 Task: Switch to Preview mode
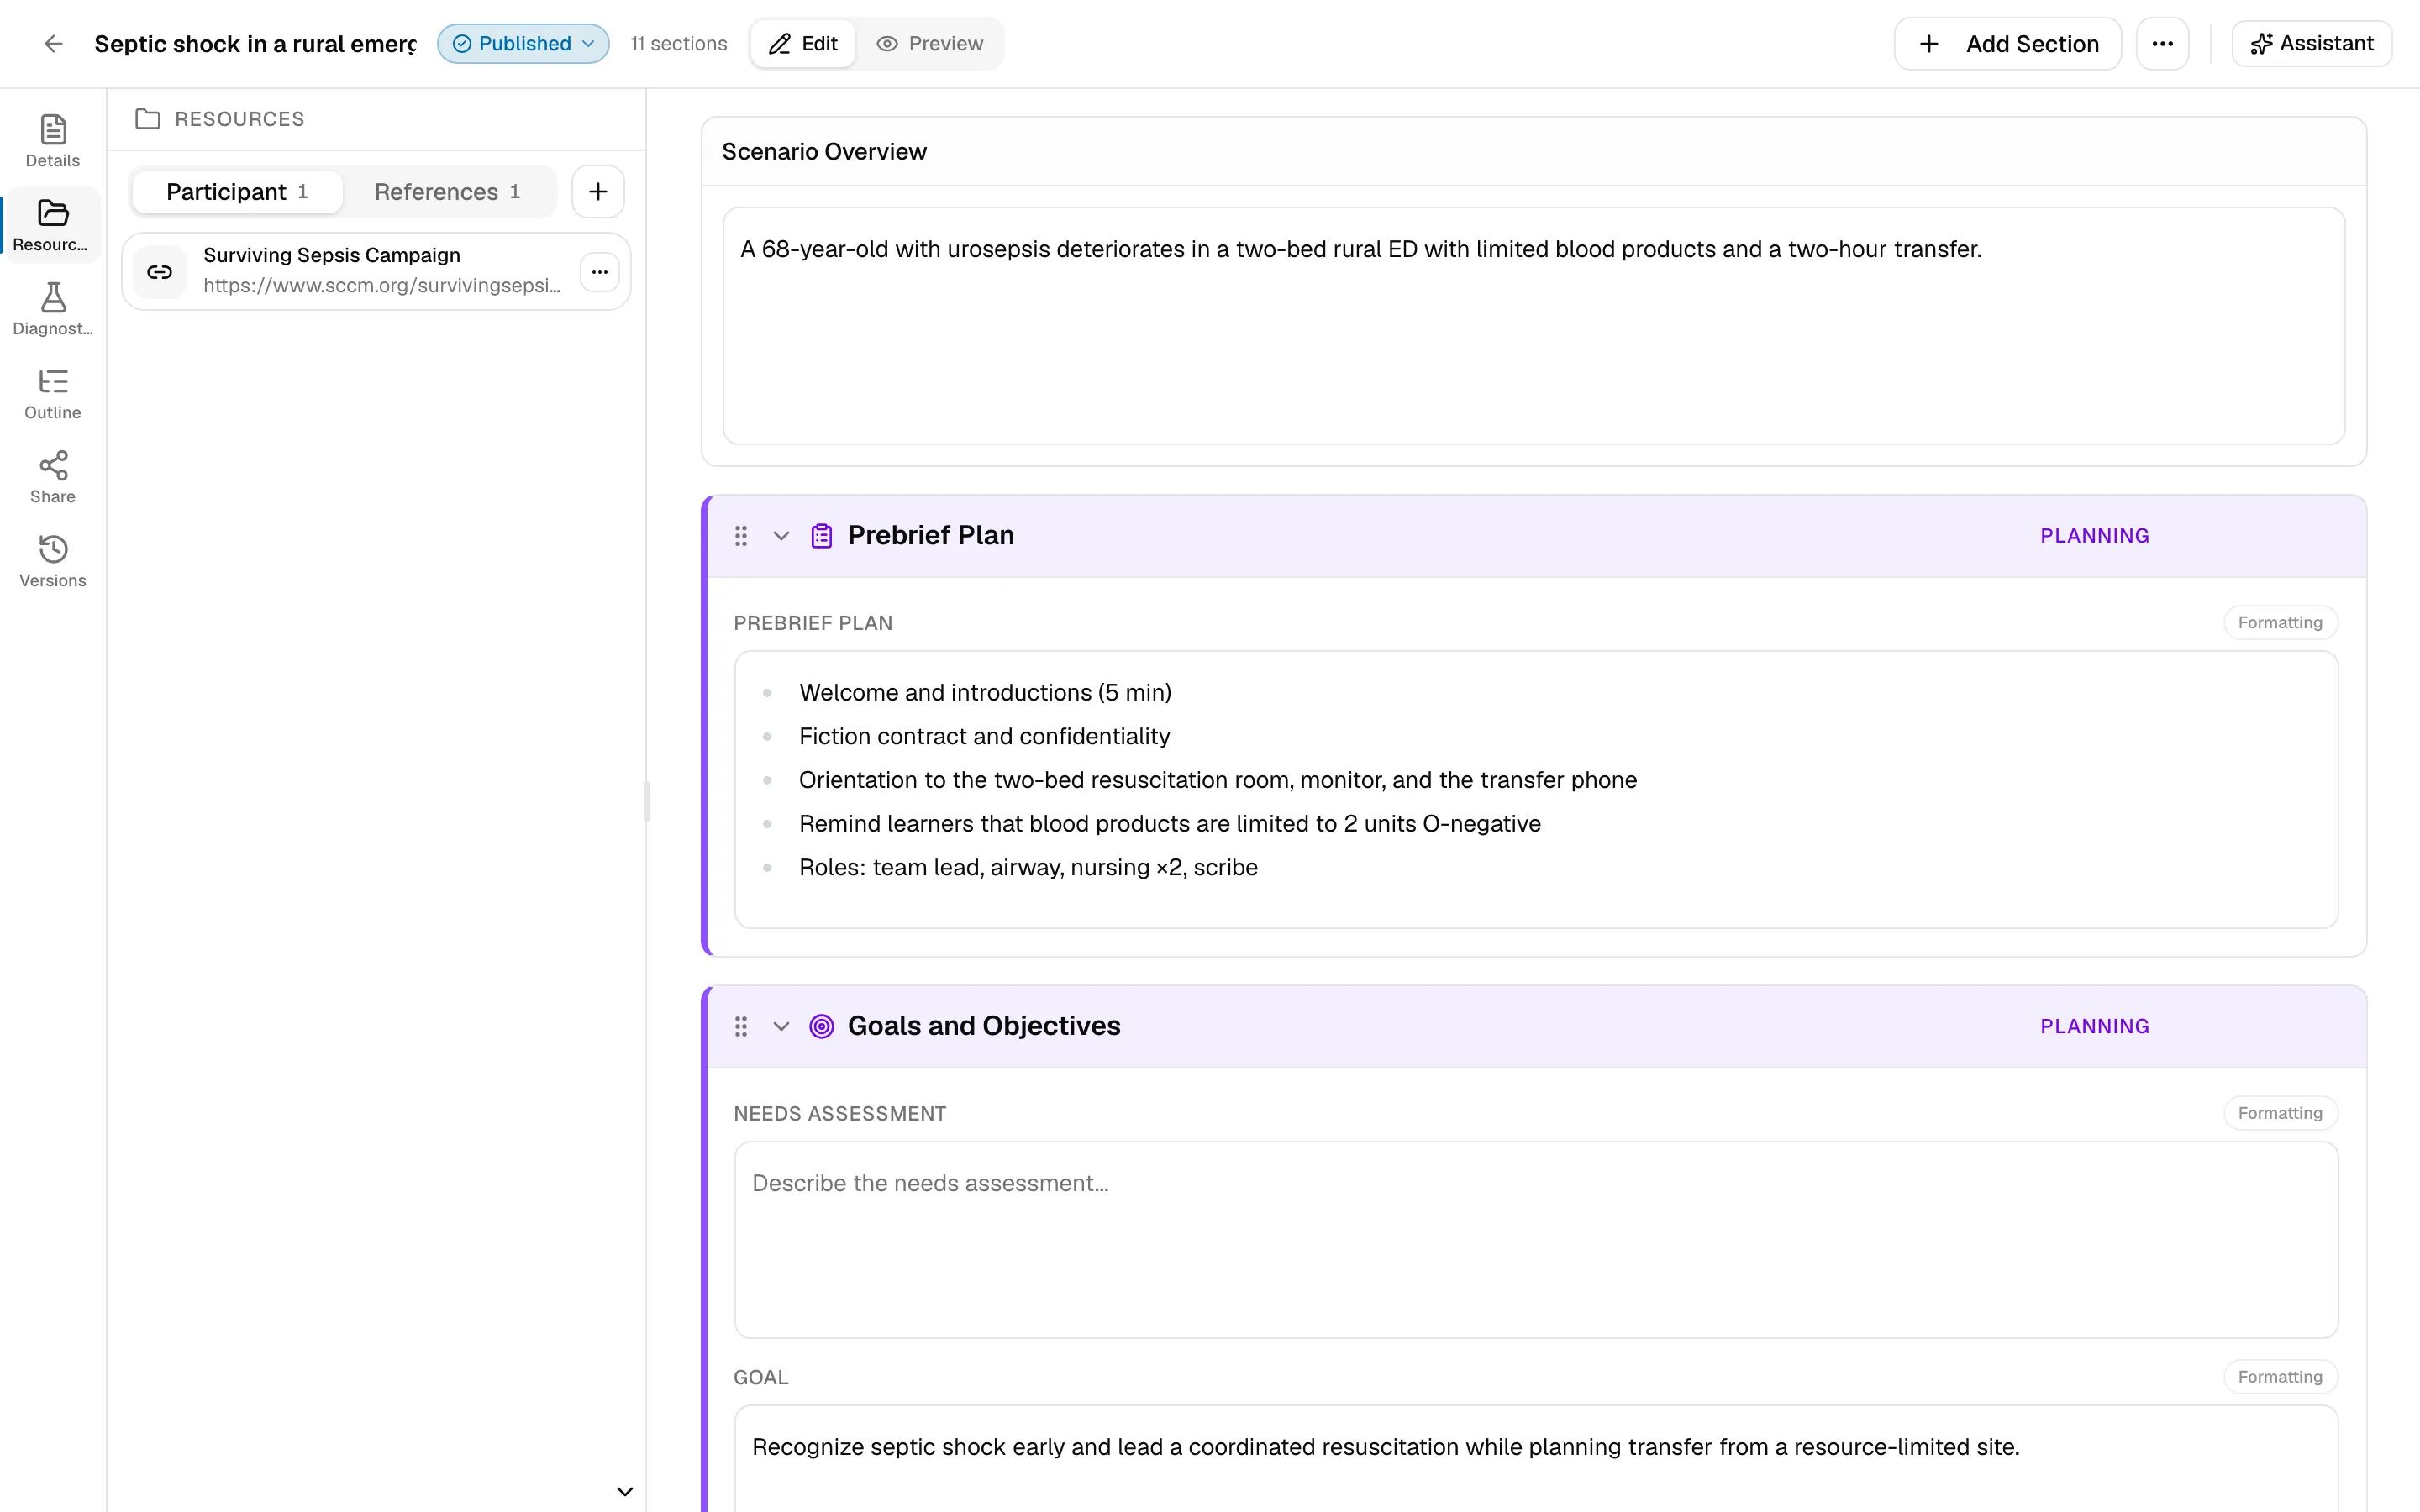[929, 44]
